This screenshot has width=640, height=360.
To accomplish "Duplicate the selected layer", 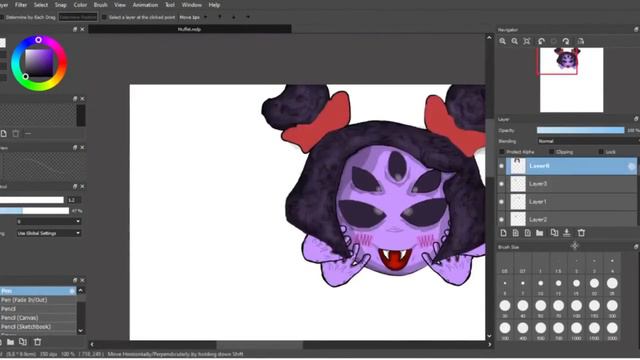I will click(554, 233).
